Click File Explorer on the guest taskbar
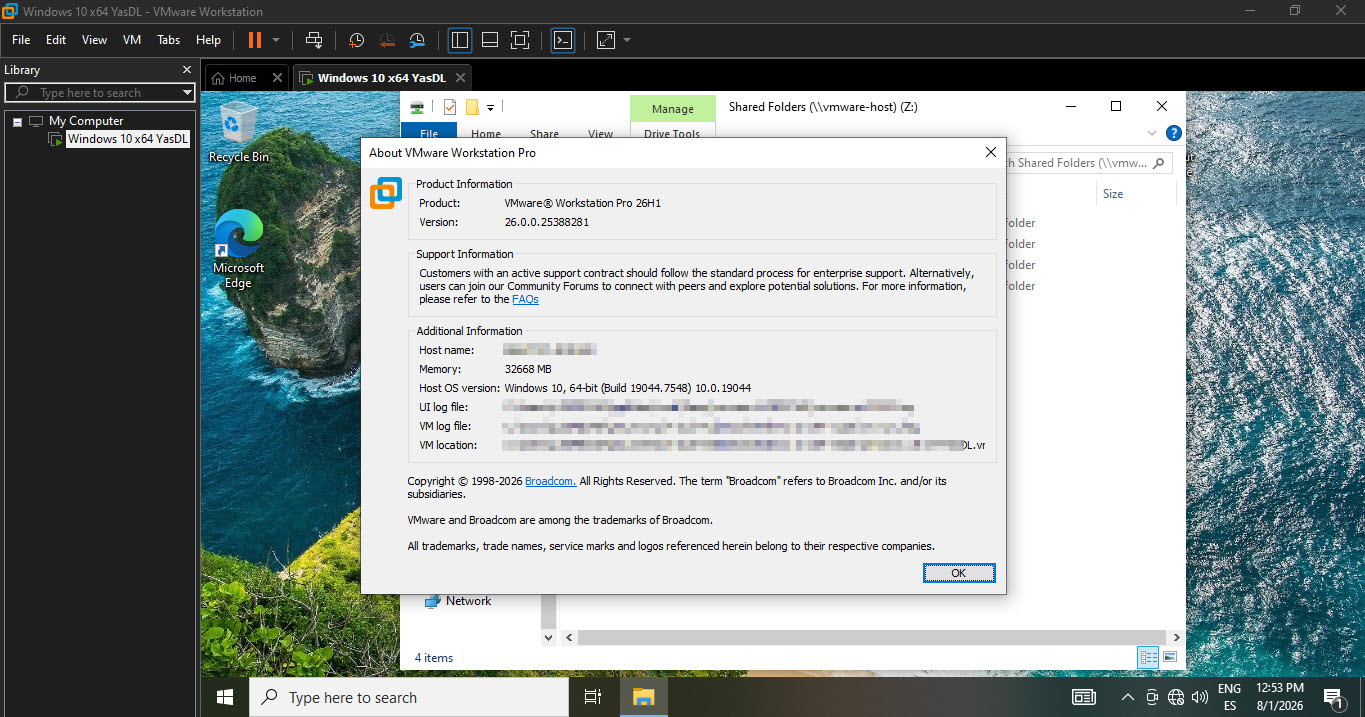The width and height of the screenshot is (1365, 717). pyautogui.click(x=642, y=697)
